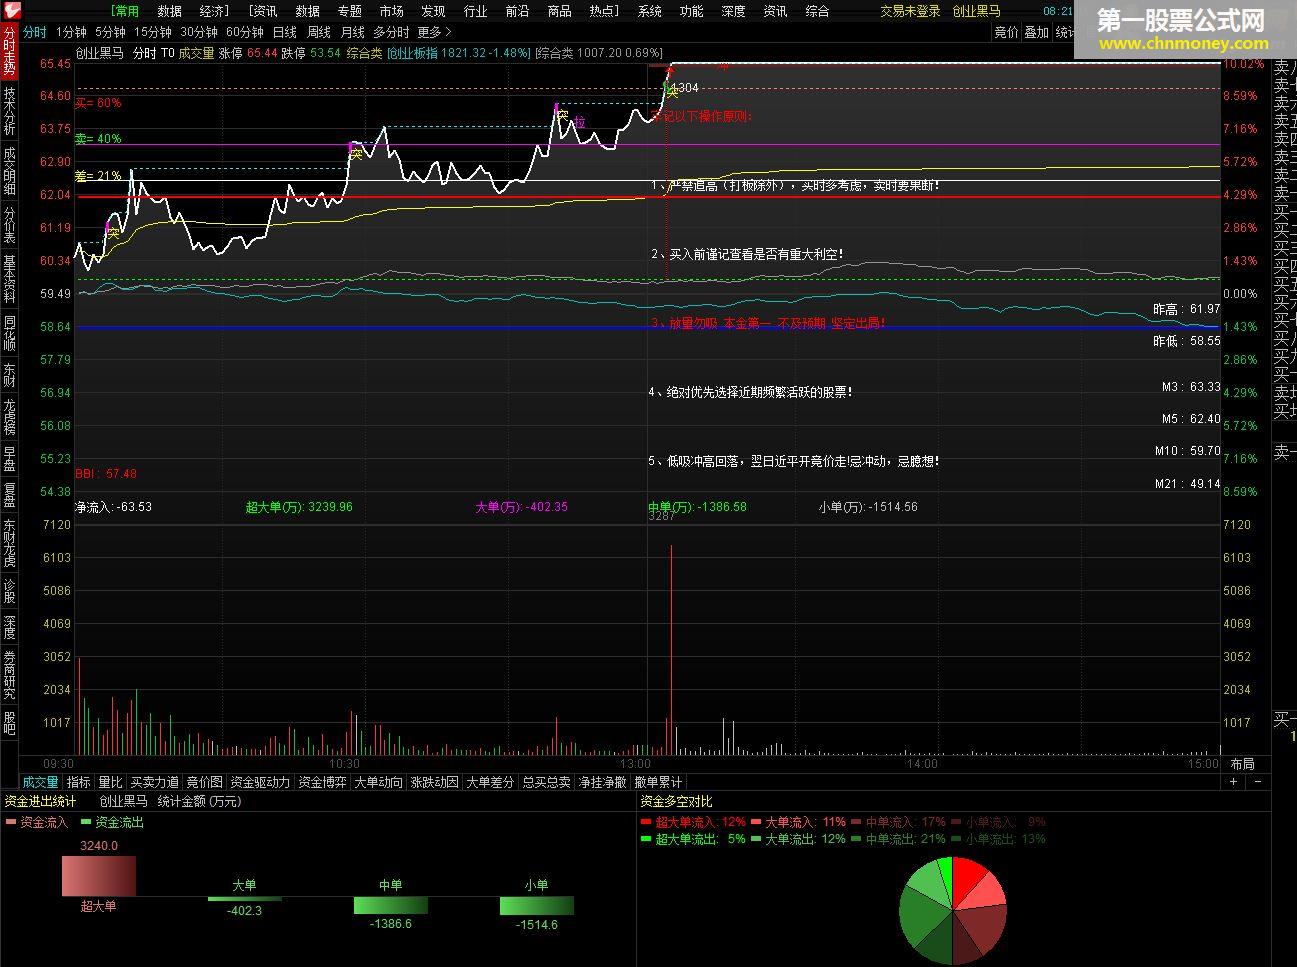Select the 大单差分 indicator tab
1297x967 pixels.
(x=490, y=782)
